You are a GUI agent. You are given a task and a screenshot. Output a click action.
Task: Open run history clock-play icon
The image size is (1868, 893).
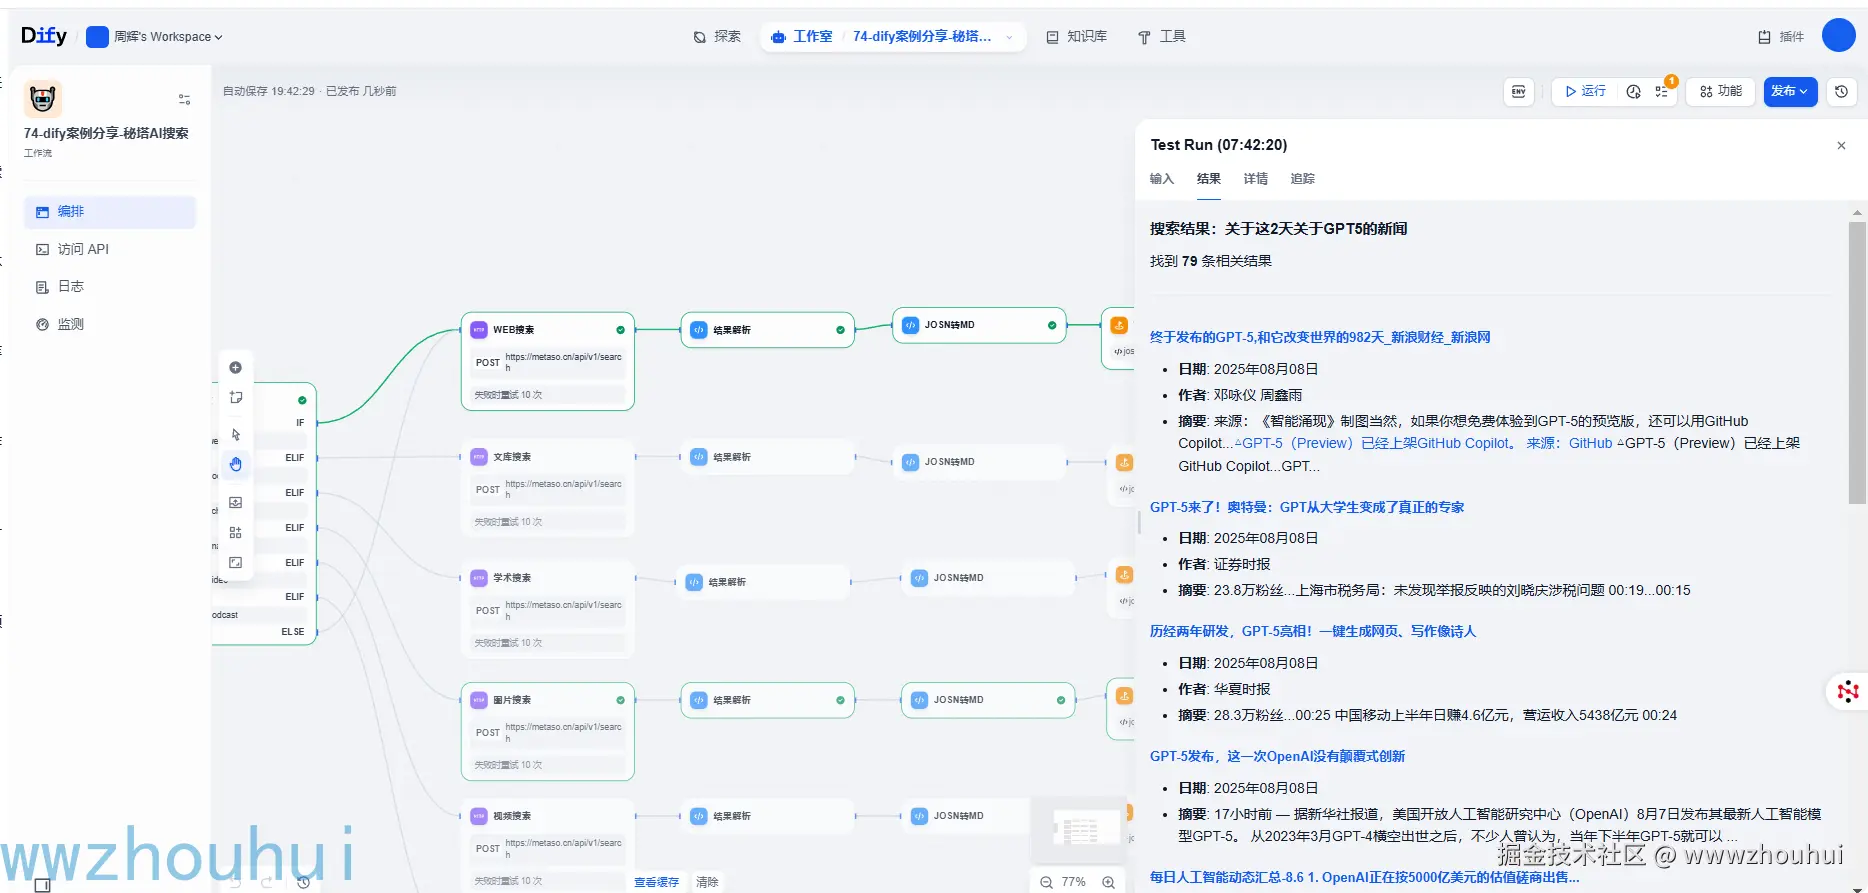(1633, 91)
